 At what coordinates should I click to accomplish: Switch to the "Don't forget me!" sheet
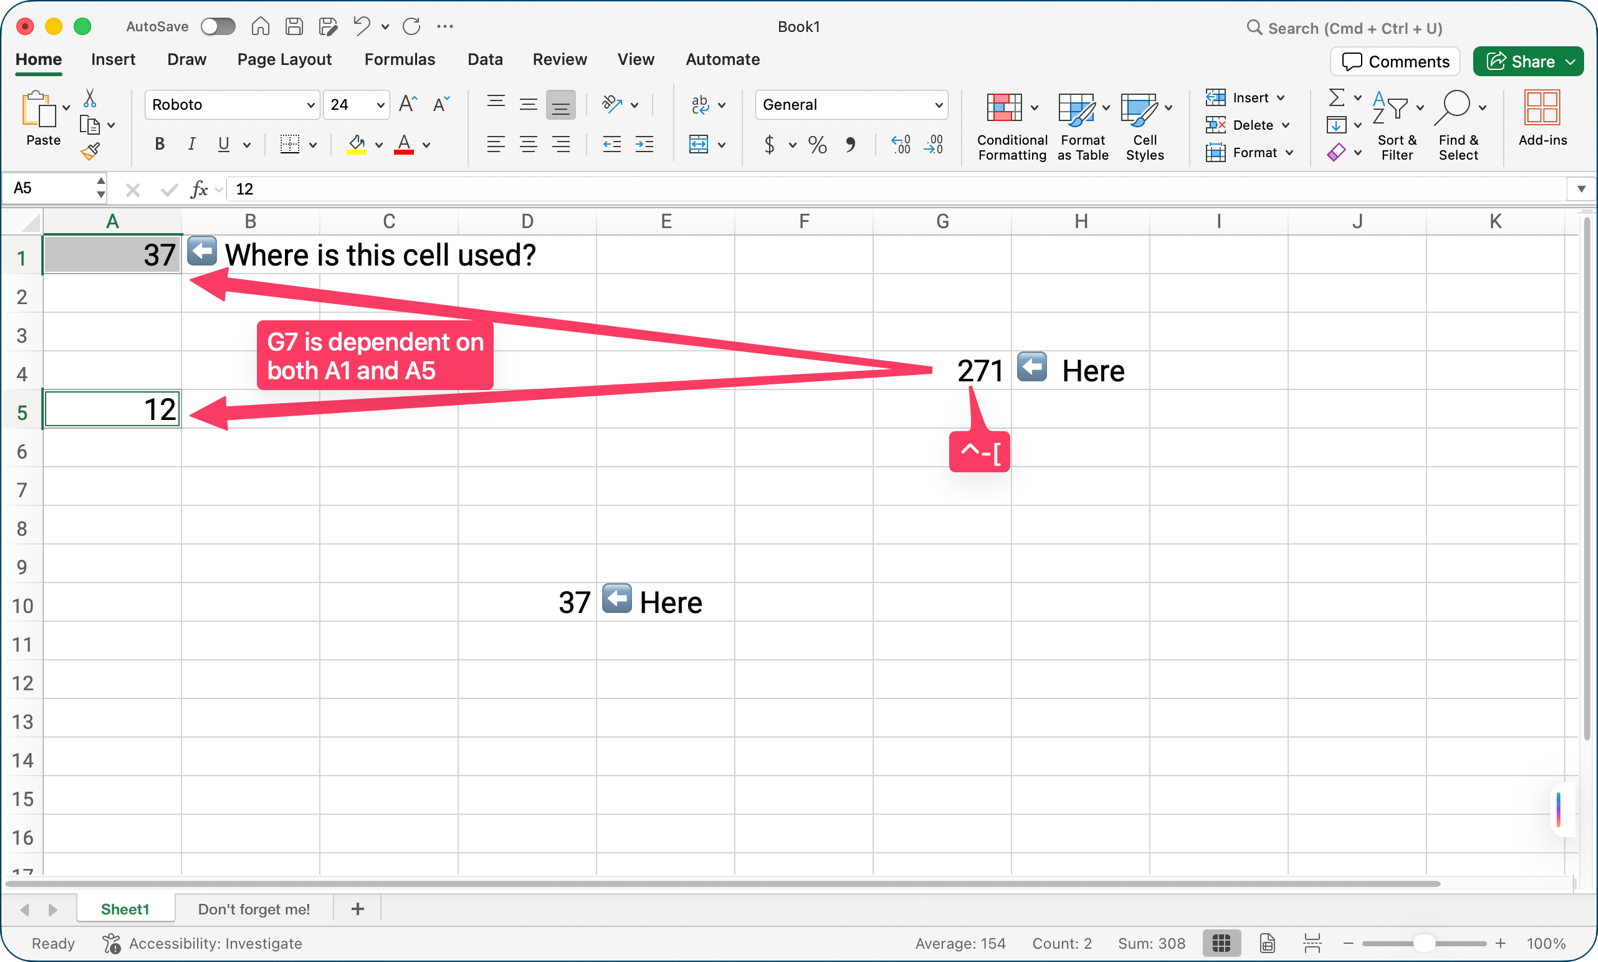[254, 909]
